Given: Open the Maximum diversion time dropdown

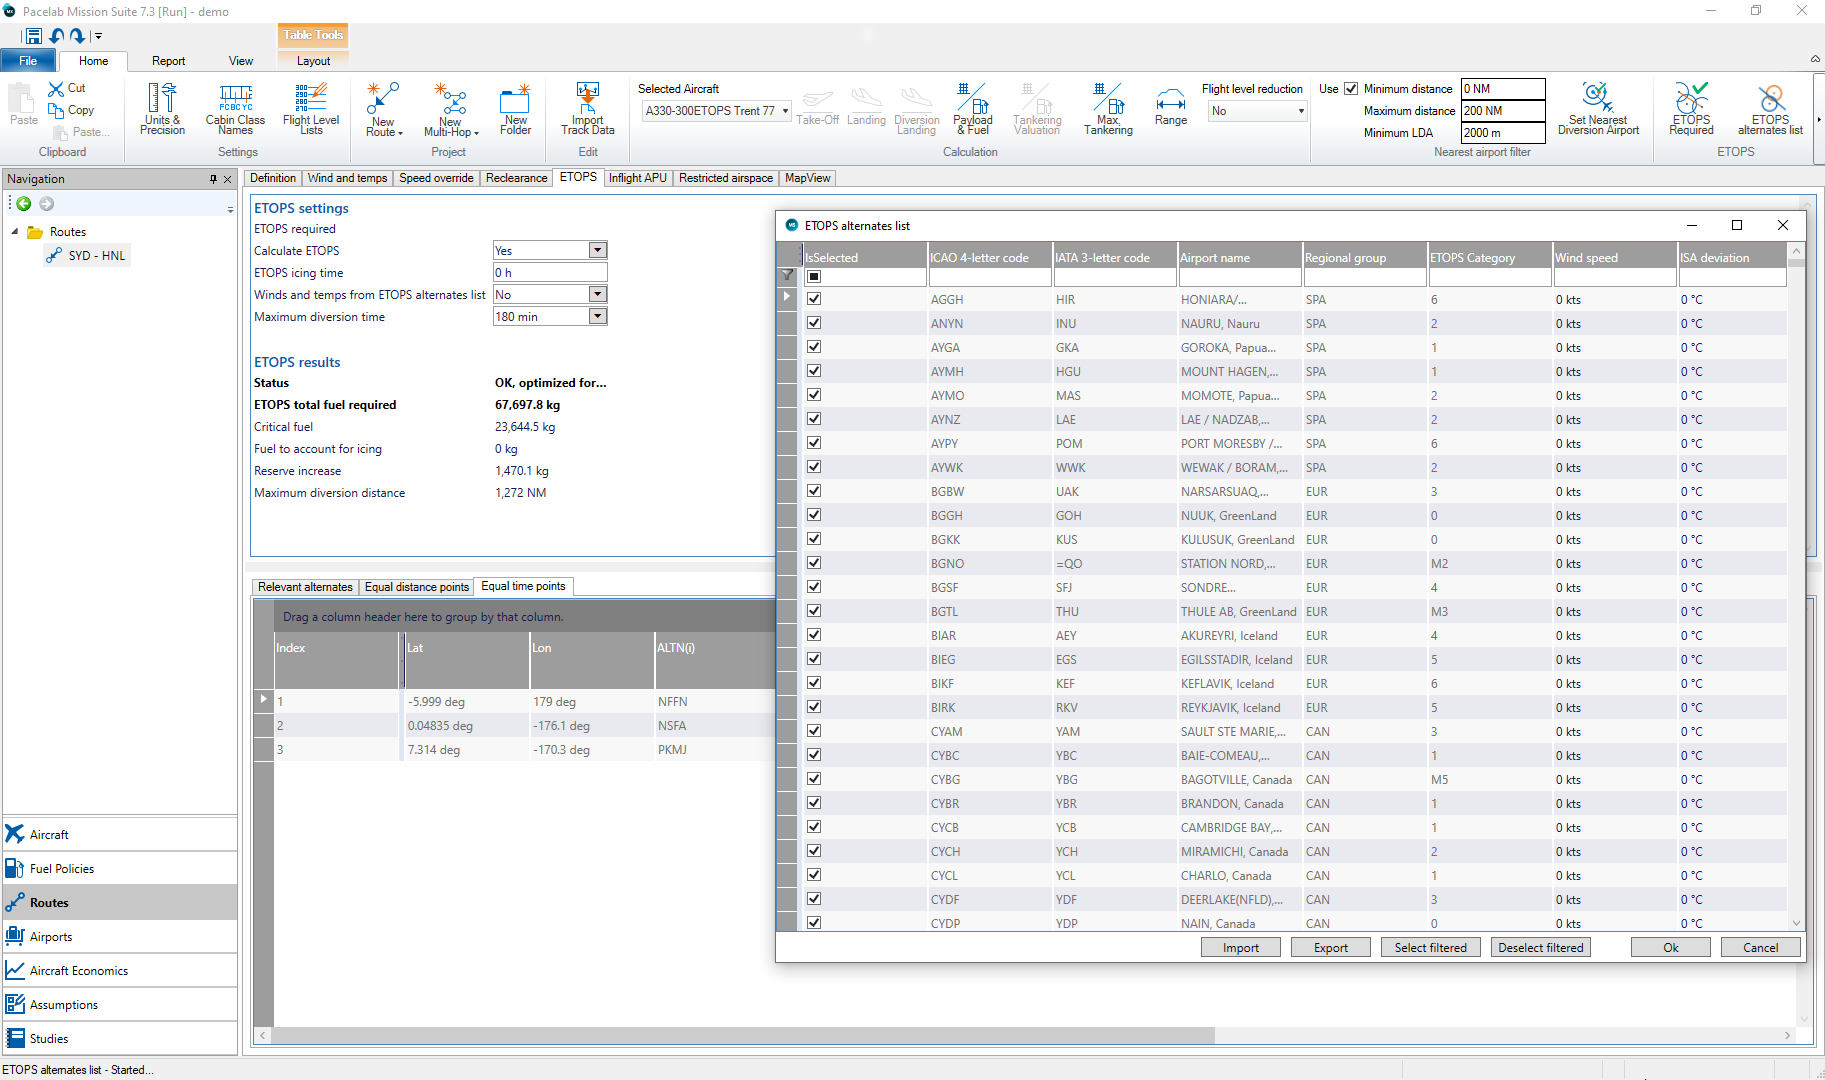Looking at the screenshot, I should pos(597,316).
